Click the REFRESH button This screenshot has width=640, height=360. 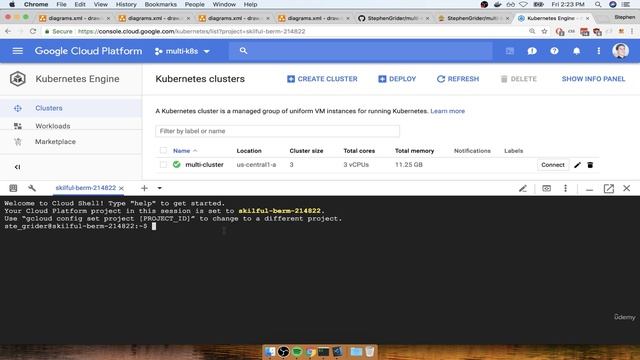458,79
